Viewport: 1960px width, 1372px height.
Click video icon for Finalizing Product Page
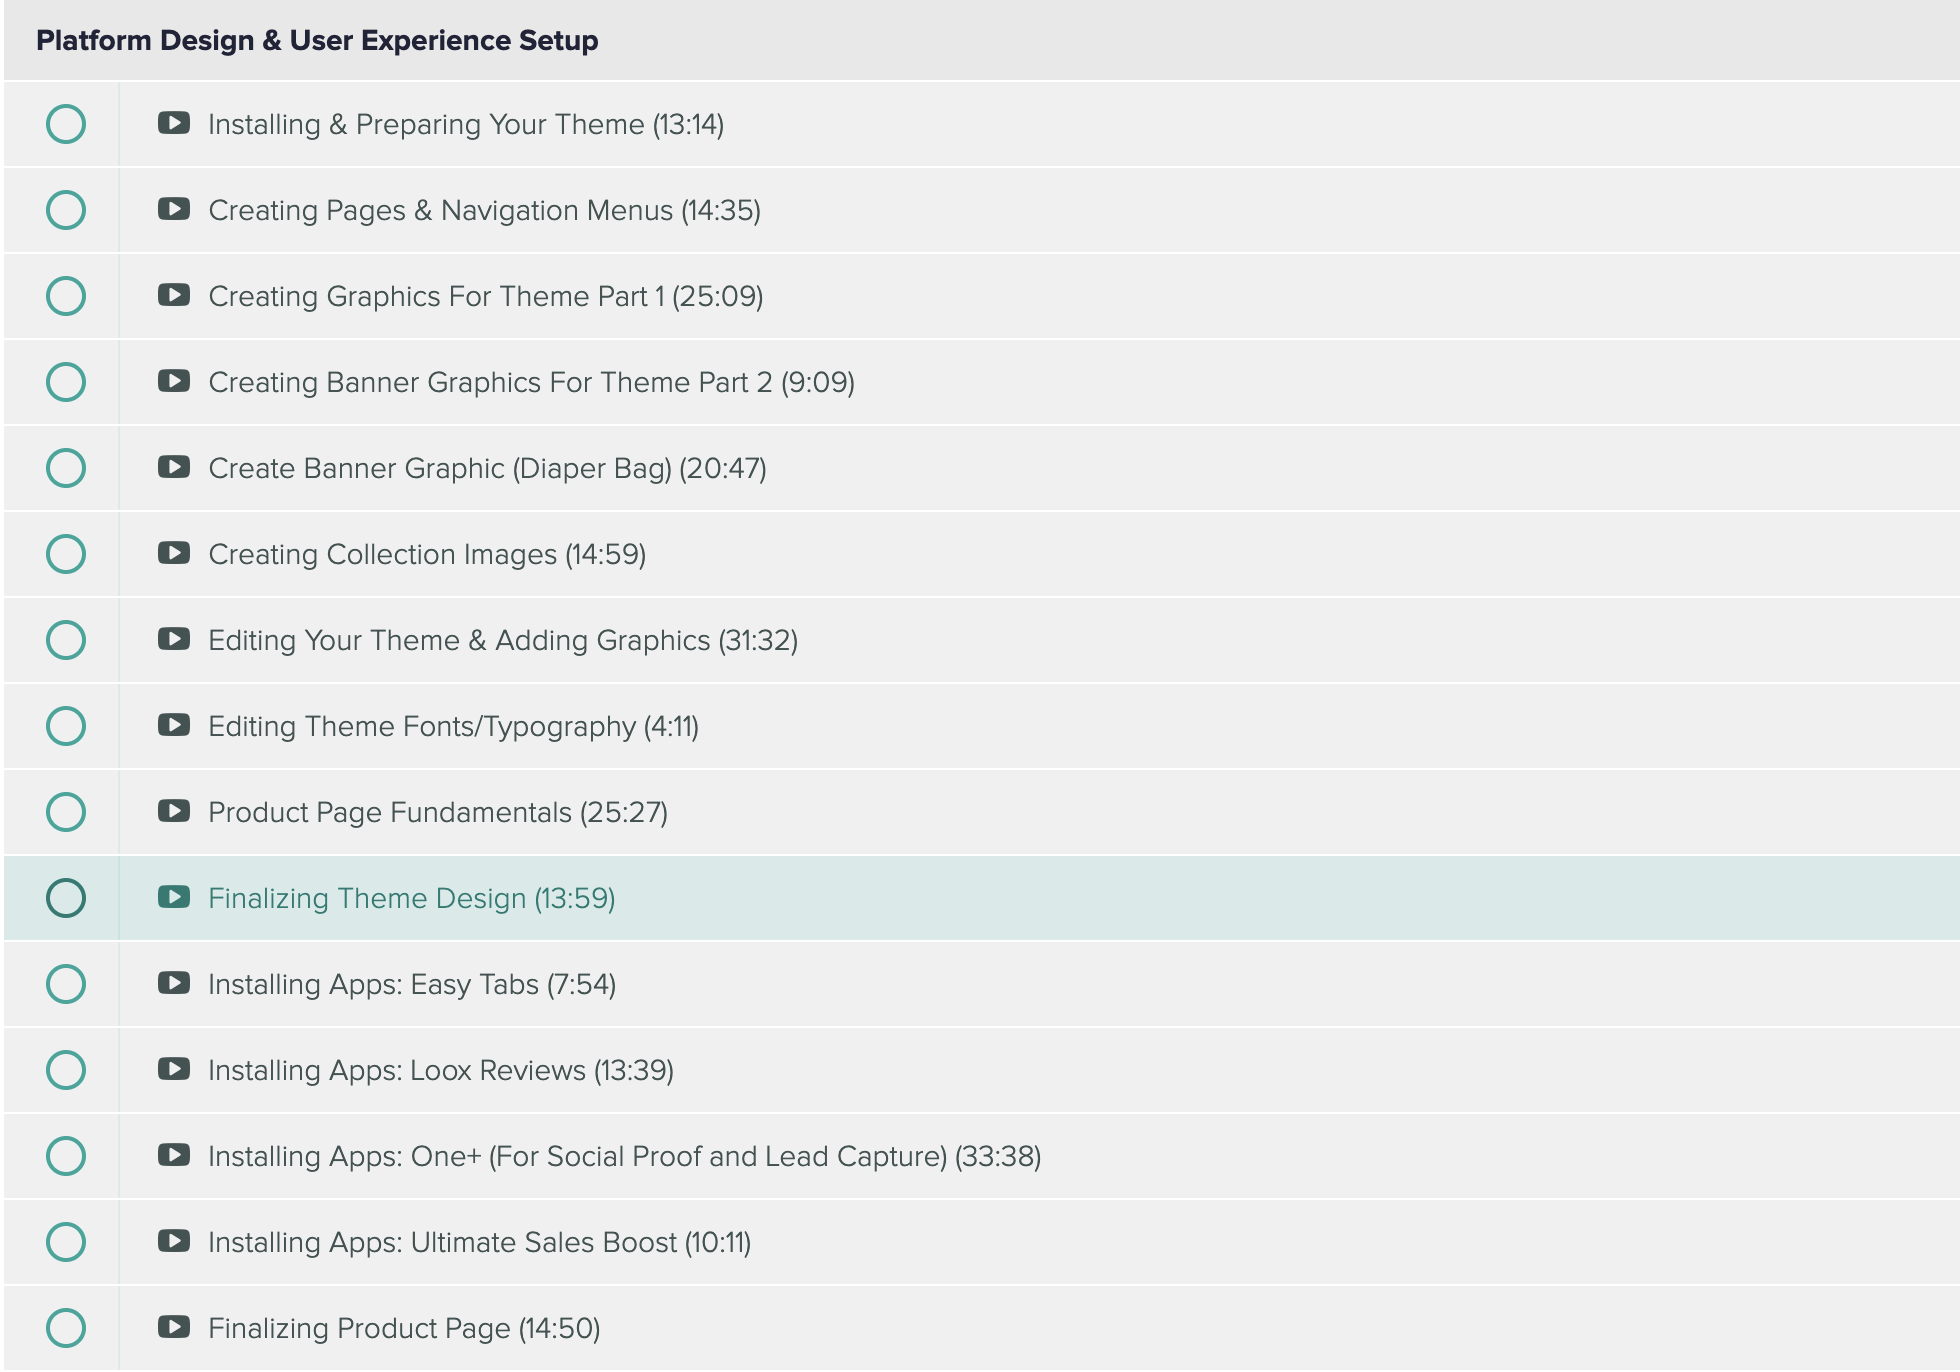[x=174, y=1327]
